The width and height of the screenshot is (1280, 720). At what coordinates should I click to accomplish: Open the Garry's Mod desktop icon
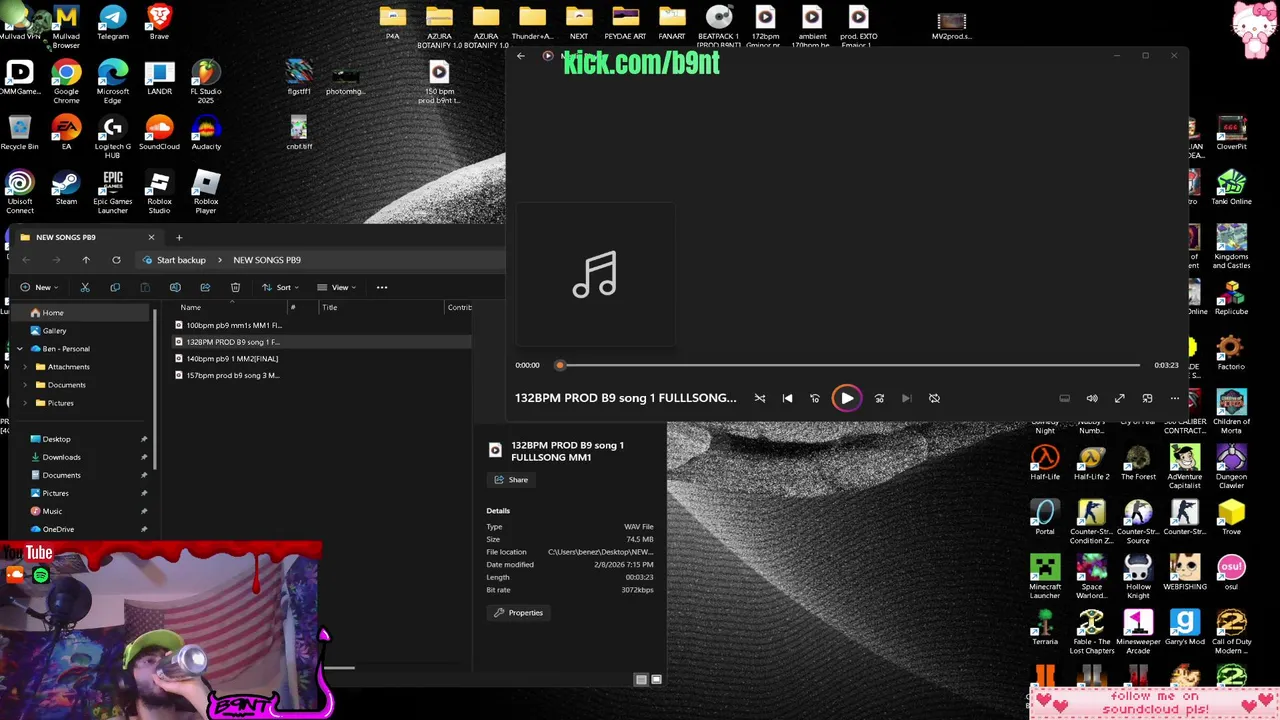pos(1185,628)
